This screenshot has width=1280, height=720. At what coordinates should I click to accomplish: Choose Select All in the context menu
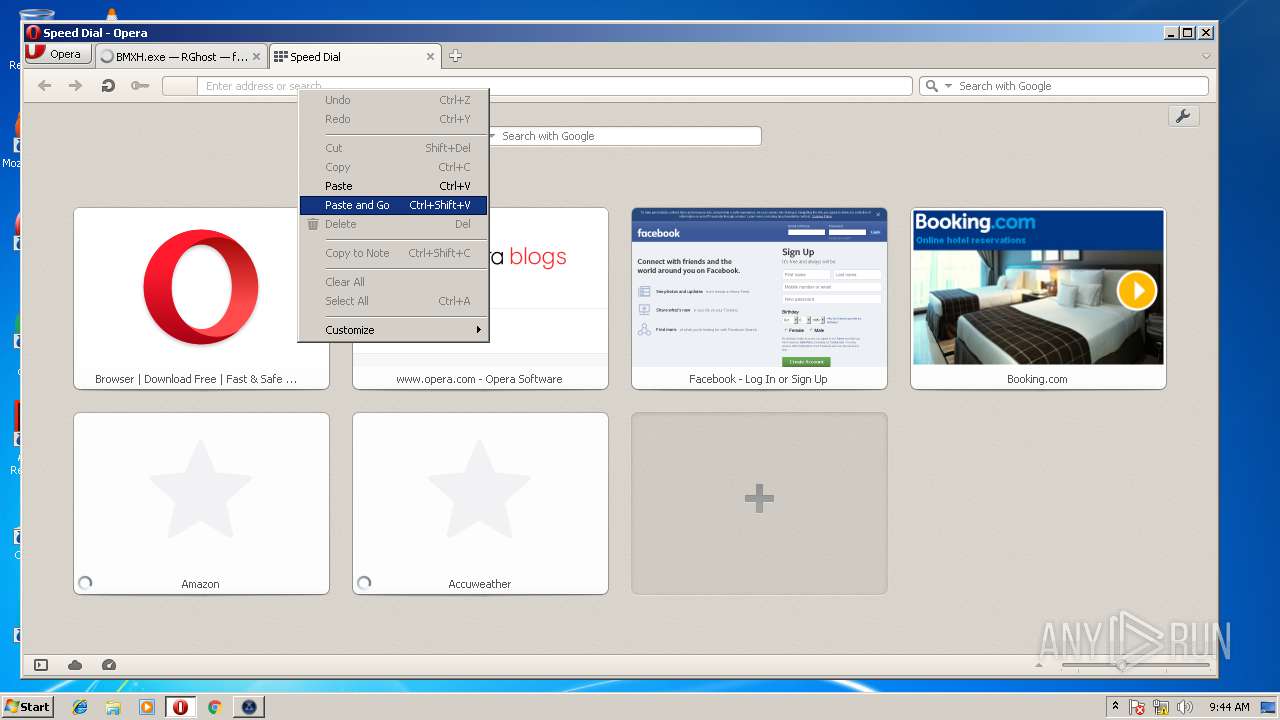coord(393,301)
